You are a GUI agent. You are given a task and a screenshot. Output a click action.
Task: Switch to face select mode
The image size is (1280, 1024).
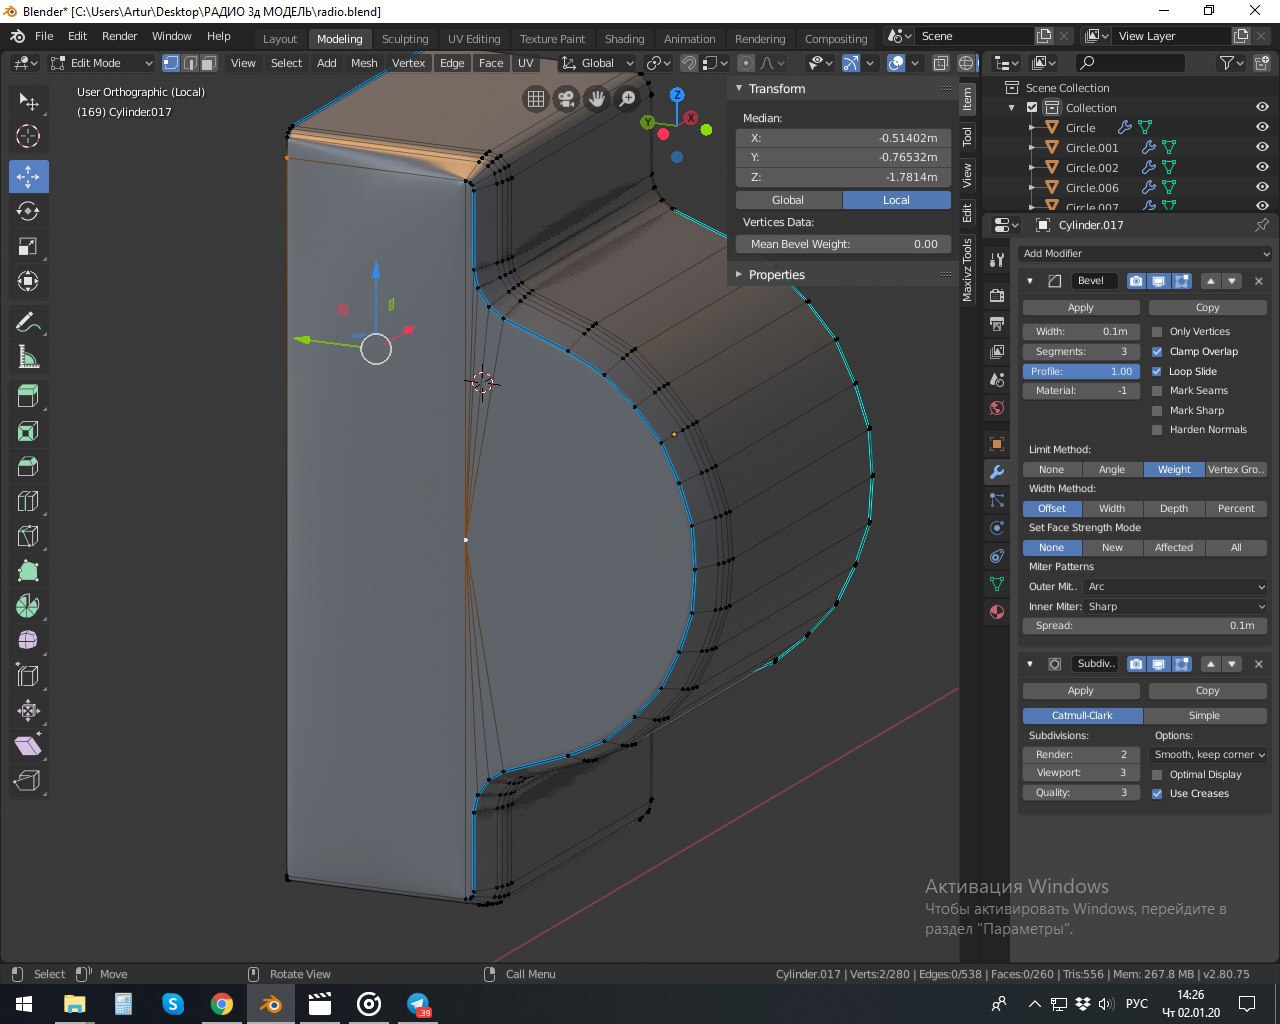208,63
